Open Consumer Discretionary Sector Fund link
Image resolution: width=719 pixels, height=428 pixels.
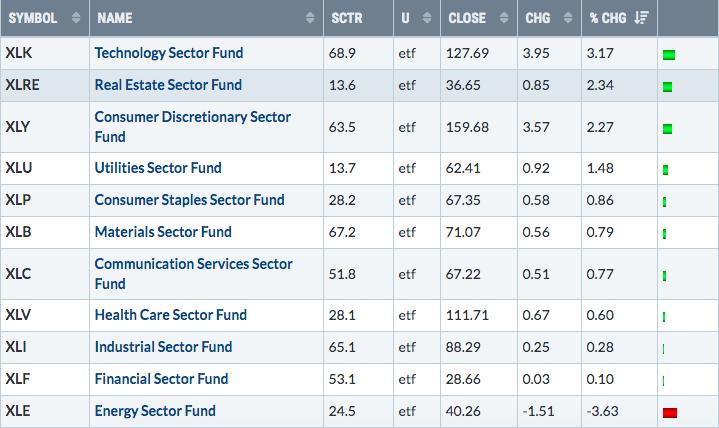coord(193,127)
